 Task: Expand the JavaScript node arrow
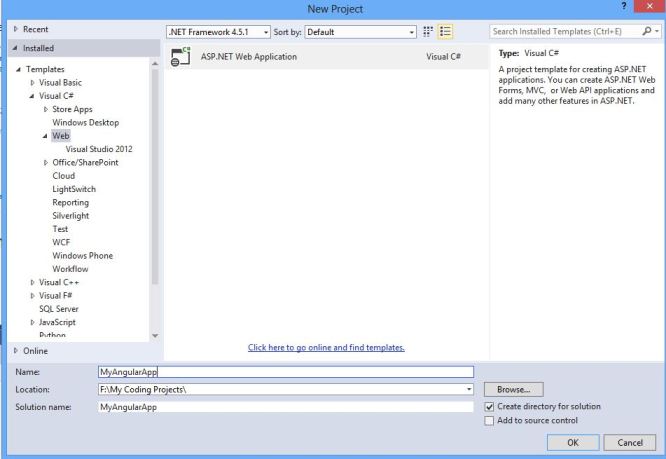pos(32,322)
